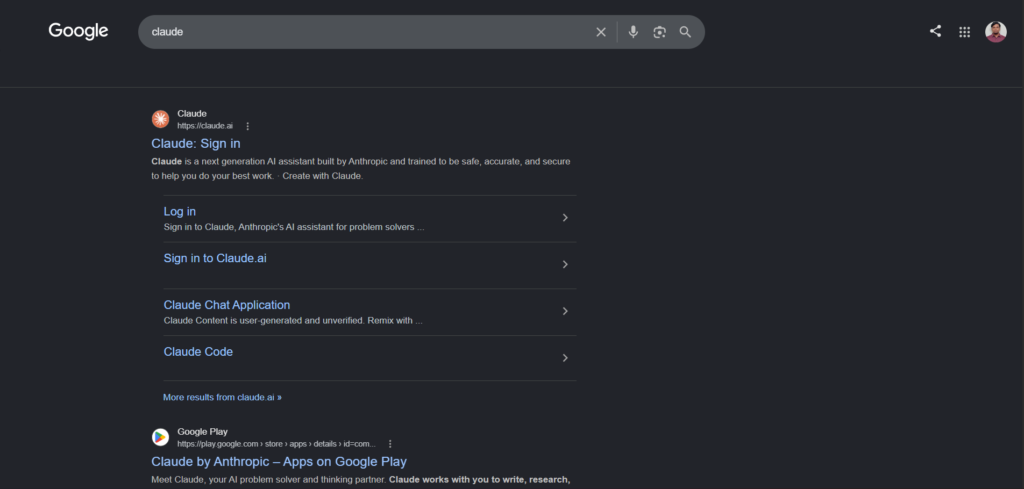Screen dimensions: 1024x489
Task: Click 'More results from claude.ai'
Action: [x=222, y=397]
